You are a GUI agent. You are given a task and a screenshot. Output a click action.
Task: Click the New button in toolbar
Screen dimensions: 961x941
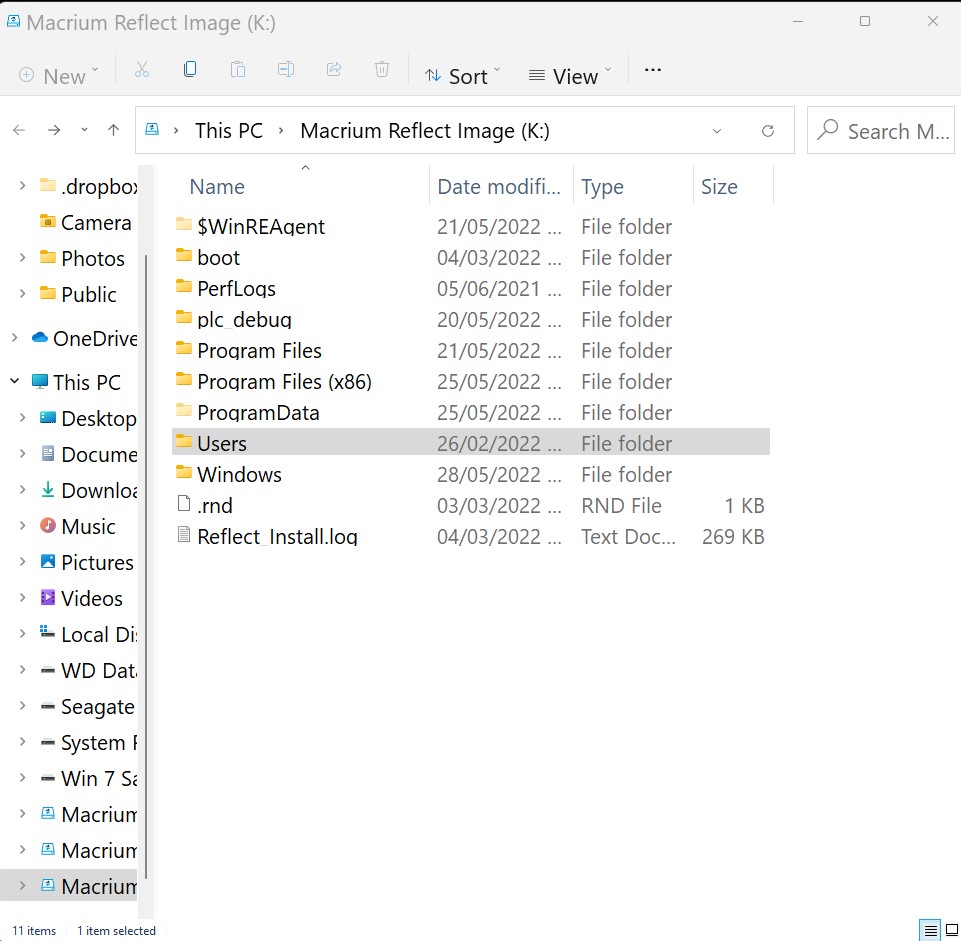click(59, 76)
